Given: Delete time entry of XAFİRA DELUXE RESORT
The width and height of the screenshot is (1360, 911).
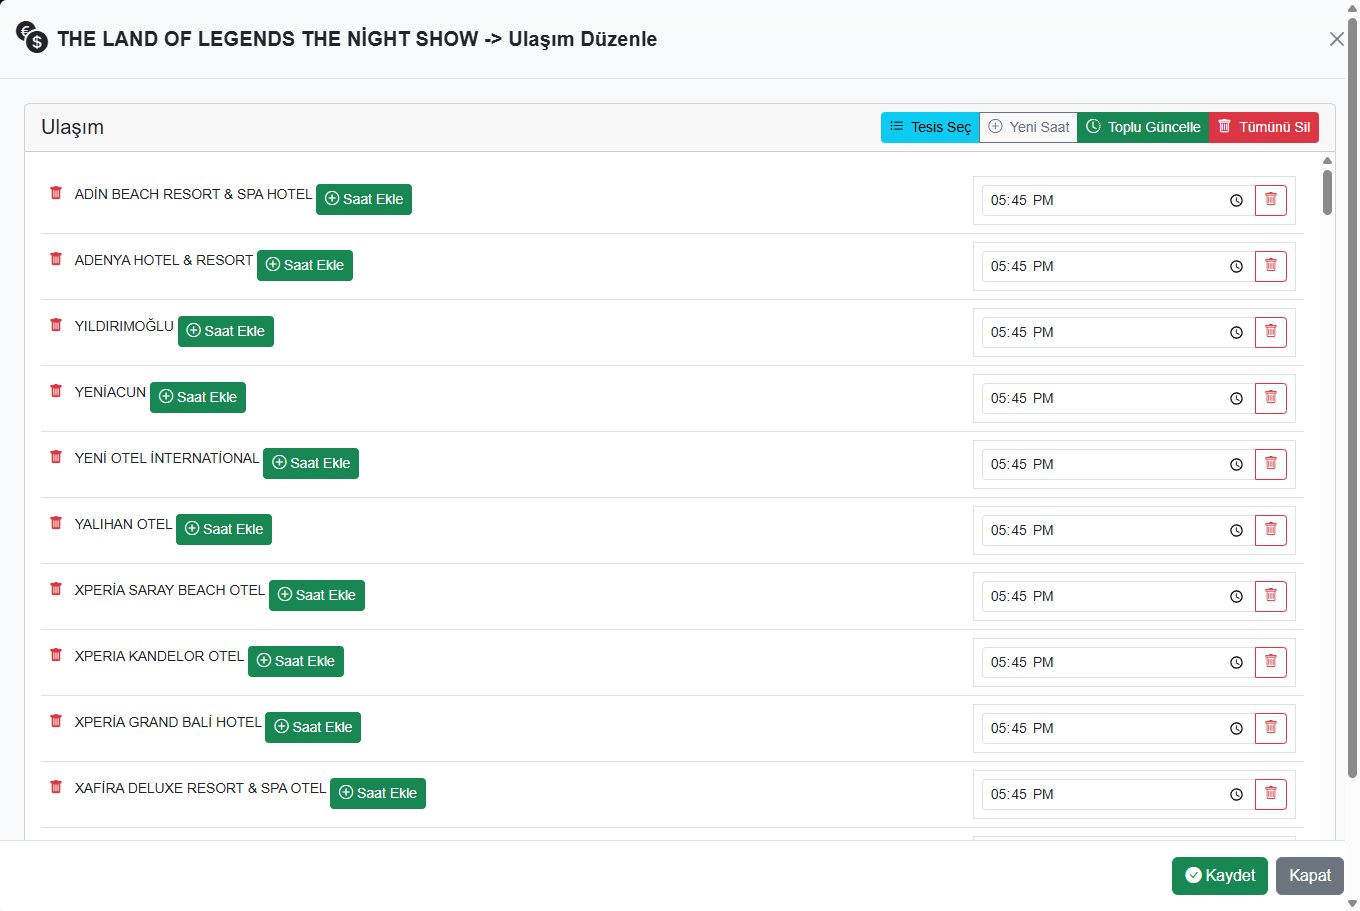Looking at the screenshot, I should click(x=1270, y=794).
